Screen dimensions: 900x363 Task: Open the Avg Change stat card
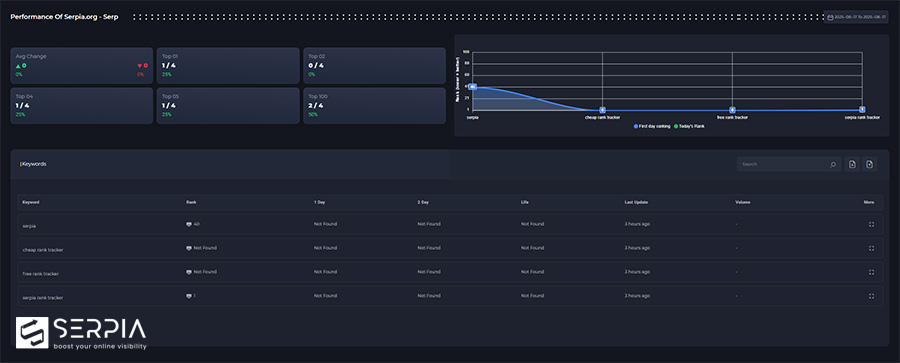[x=82, y=65]
